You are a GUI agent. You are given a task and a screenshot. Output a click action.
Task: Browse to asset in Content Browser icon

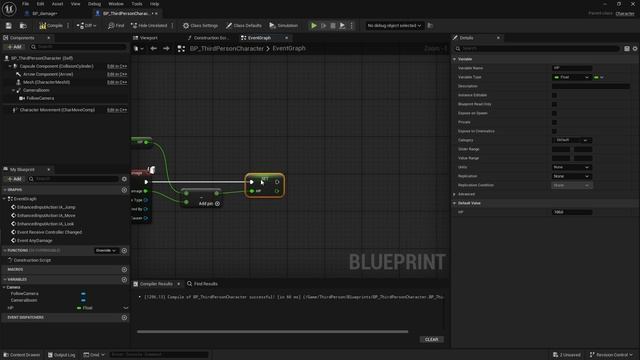(23, 26)
